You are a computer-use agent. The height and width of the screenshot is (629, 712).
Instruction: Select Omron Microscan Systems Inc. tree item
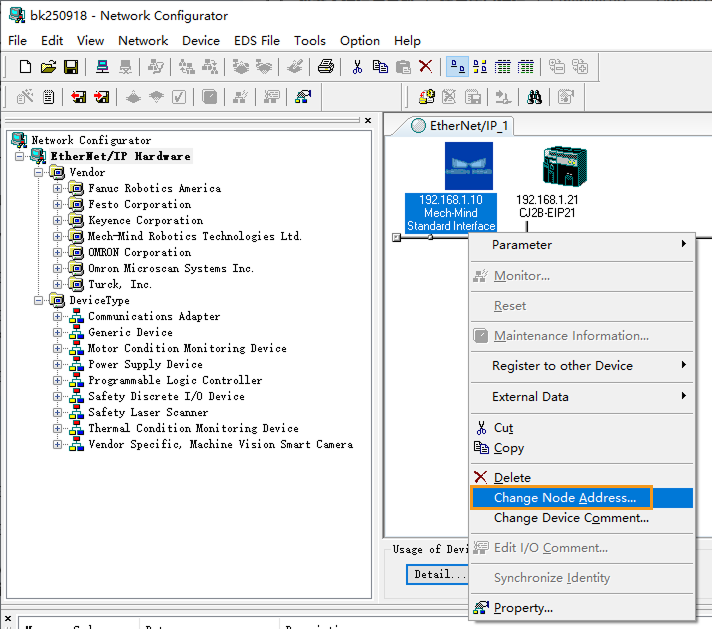pos(171,268)
